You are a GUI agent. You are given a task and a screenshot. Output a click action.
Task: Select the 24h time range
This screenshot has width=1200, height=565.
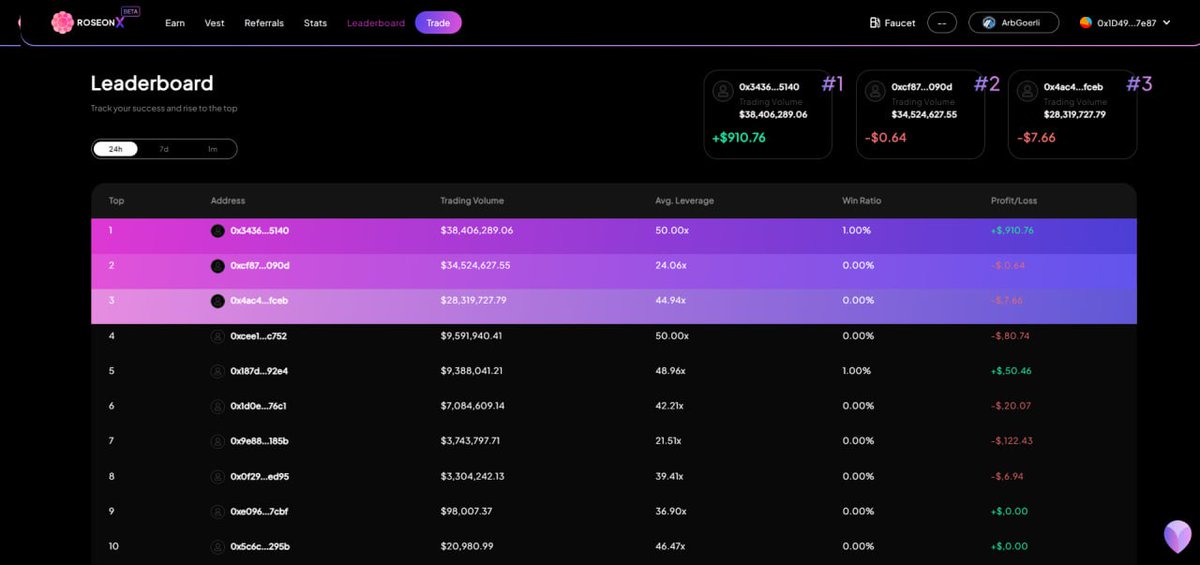coord(116,149)
